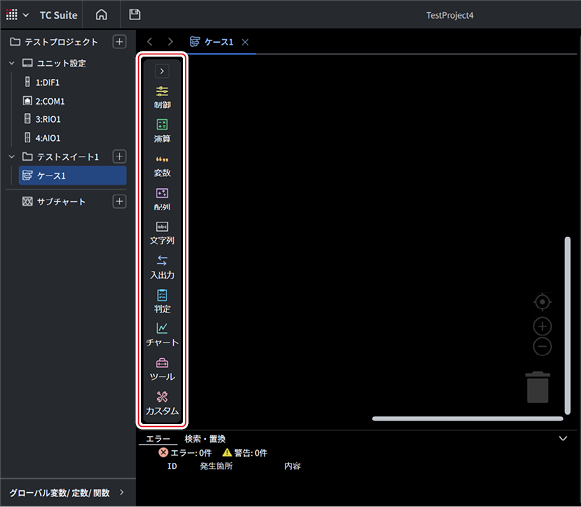The width and height of the screenshot is (581, 507).
Task: Expand the block palette arrow button
Action: [x=162, y=71]
